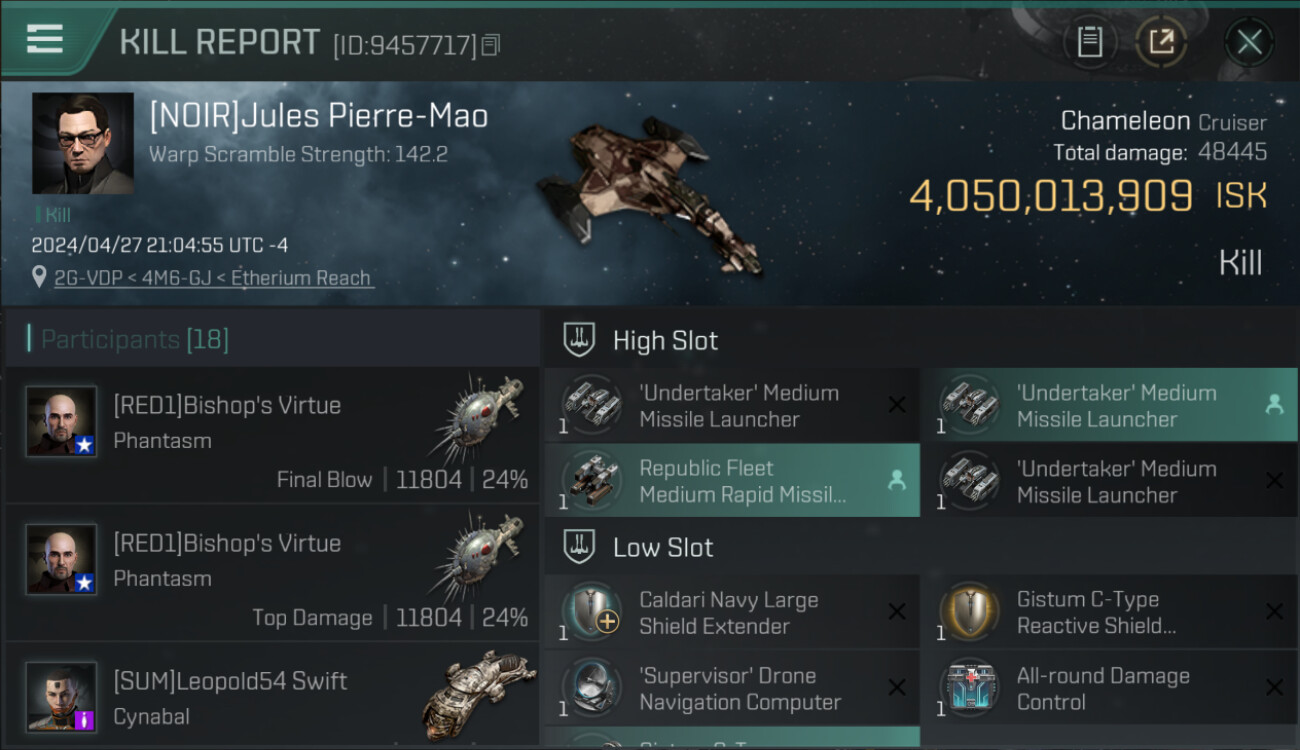Close the kill report window

pyautogui.click(x=1249, y=42)
